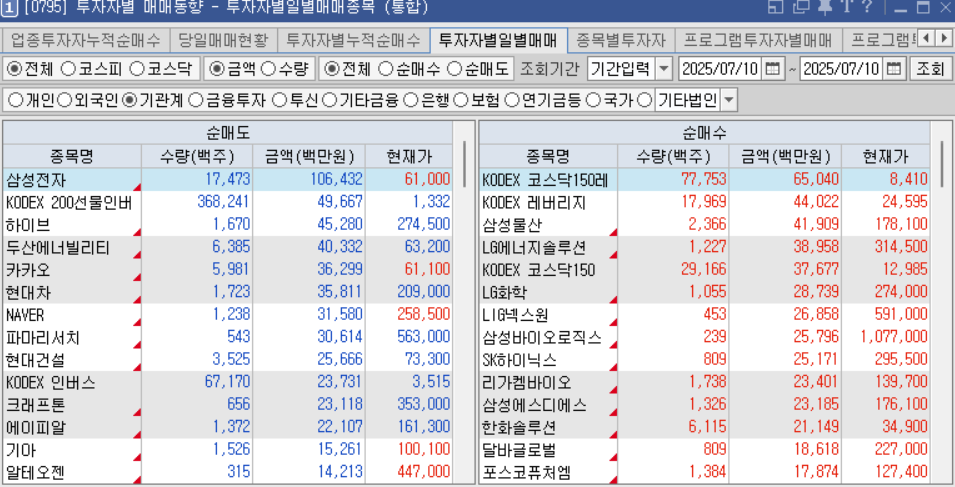Select the 투신 investor radio button
Image resolution: width=955 pixels, height=487 pixels.
pyautogui.click(x=280, y=100)
